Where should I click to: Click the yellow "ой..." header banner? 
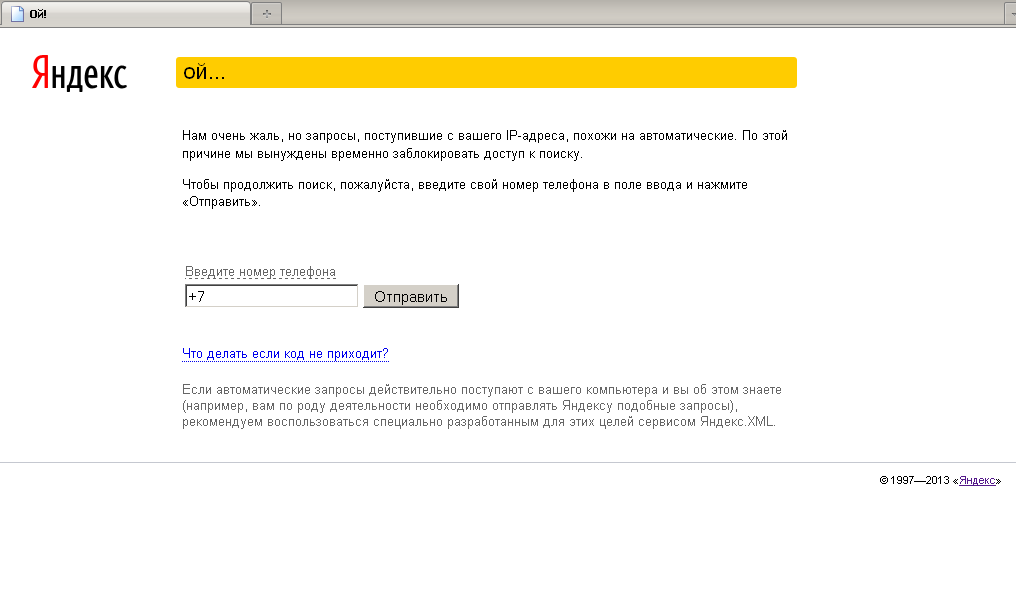click(x=486, y=73)
